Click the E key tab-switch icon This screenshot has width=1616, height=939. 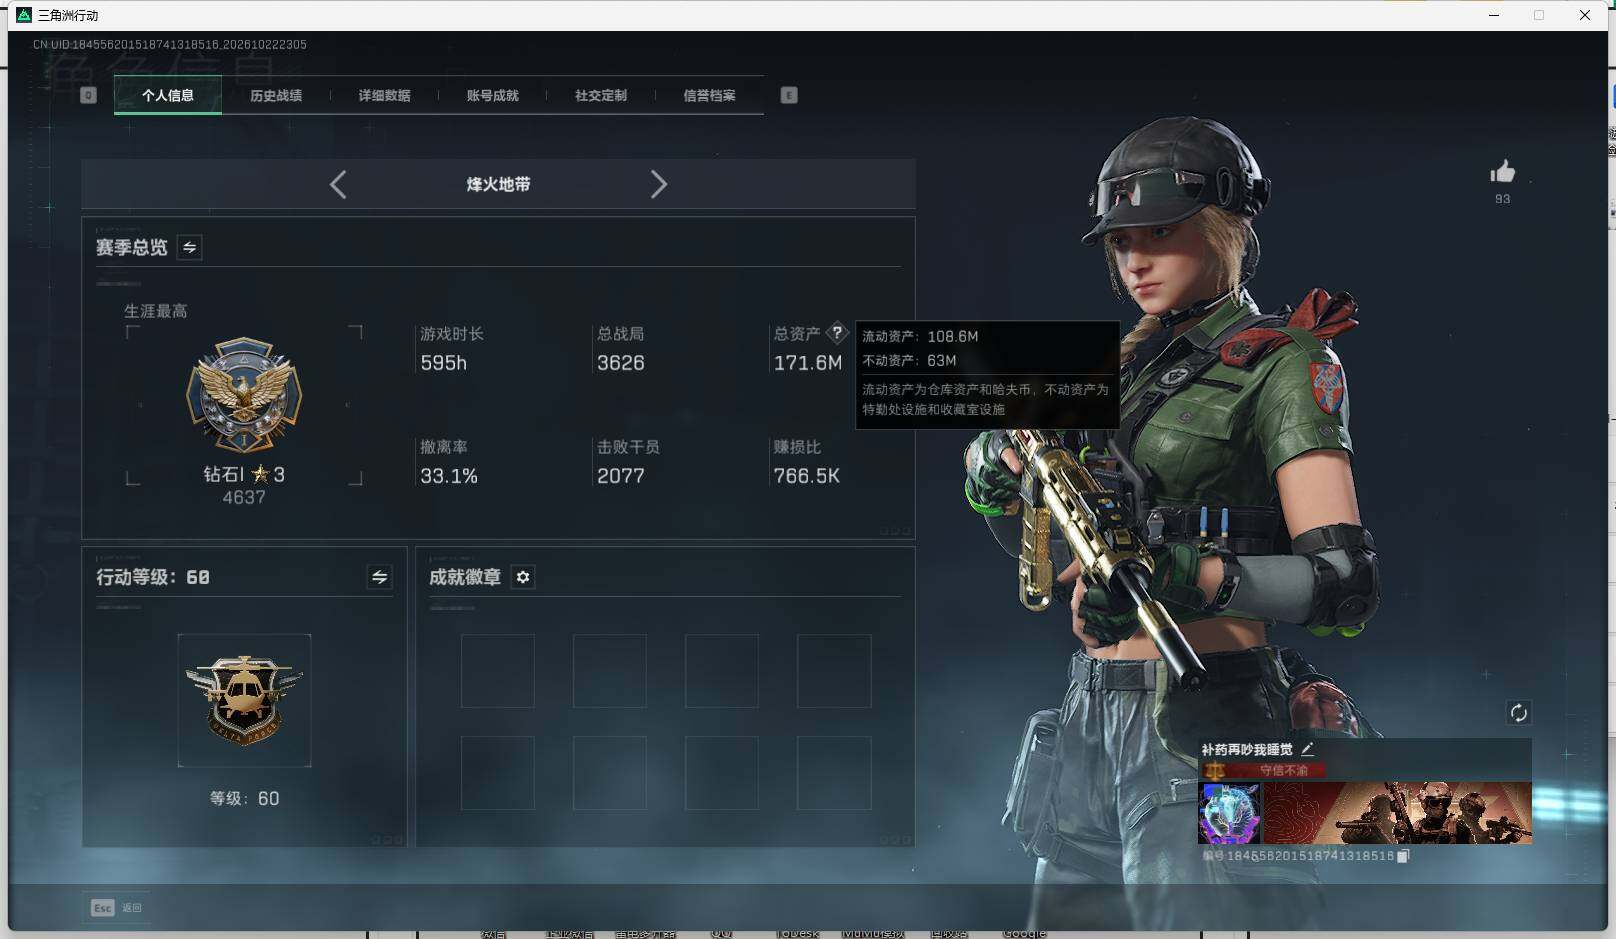(789, 95)
